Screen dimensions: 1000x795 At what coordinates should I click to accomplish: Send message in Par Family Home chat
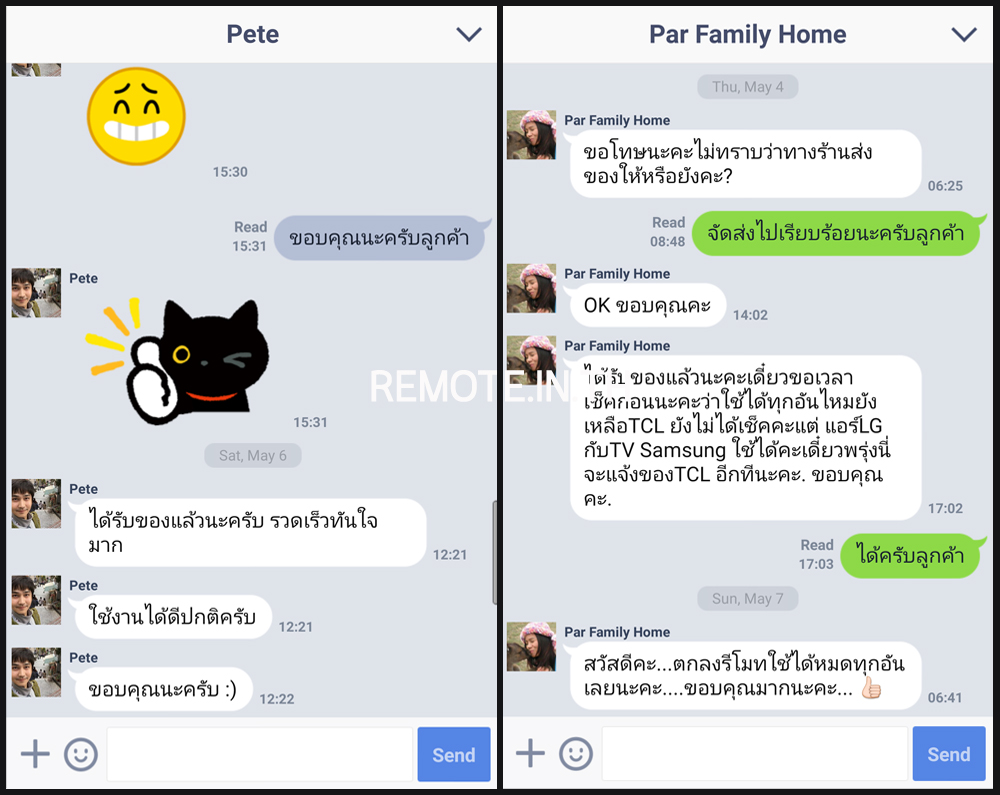click(948, 754)
